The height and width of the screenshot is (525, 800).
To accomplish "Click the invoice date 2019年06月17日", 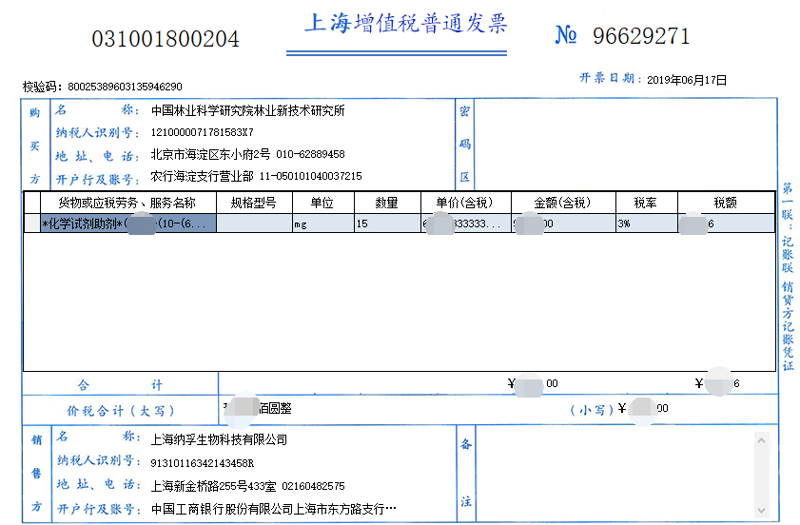I will 687,81.
